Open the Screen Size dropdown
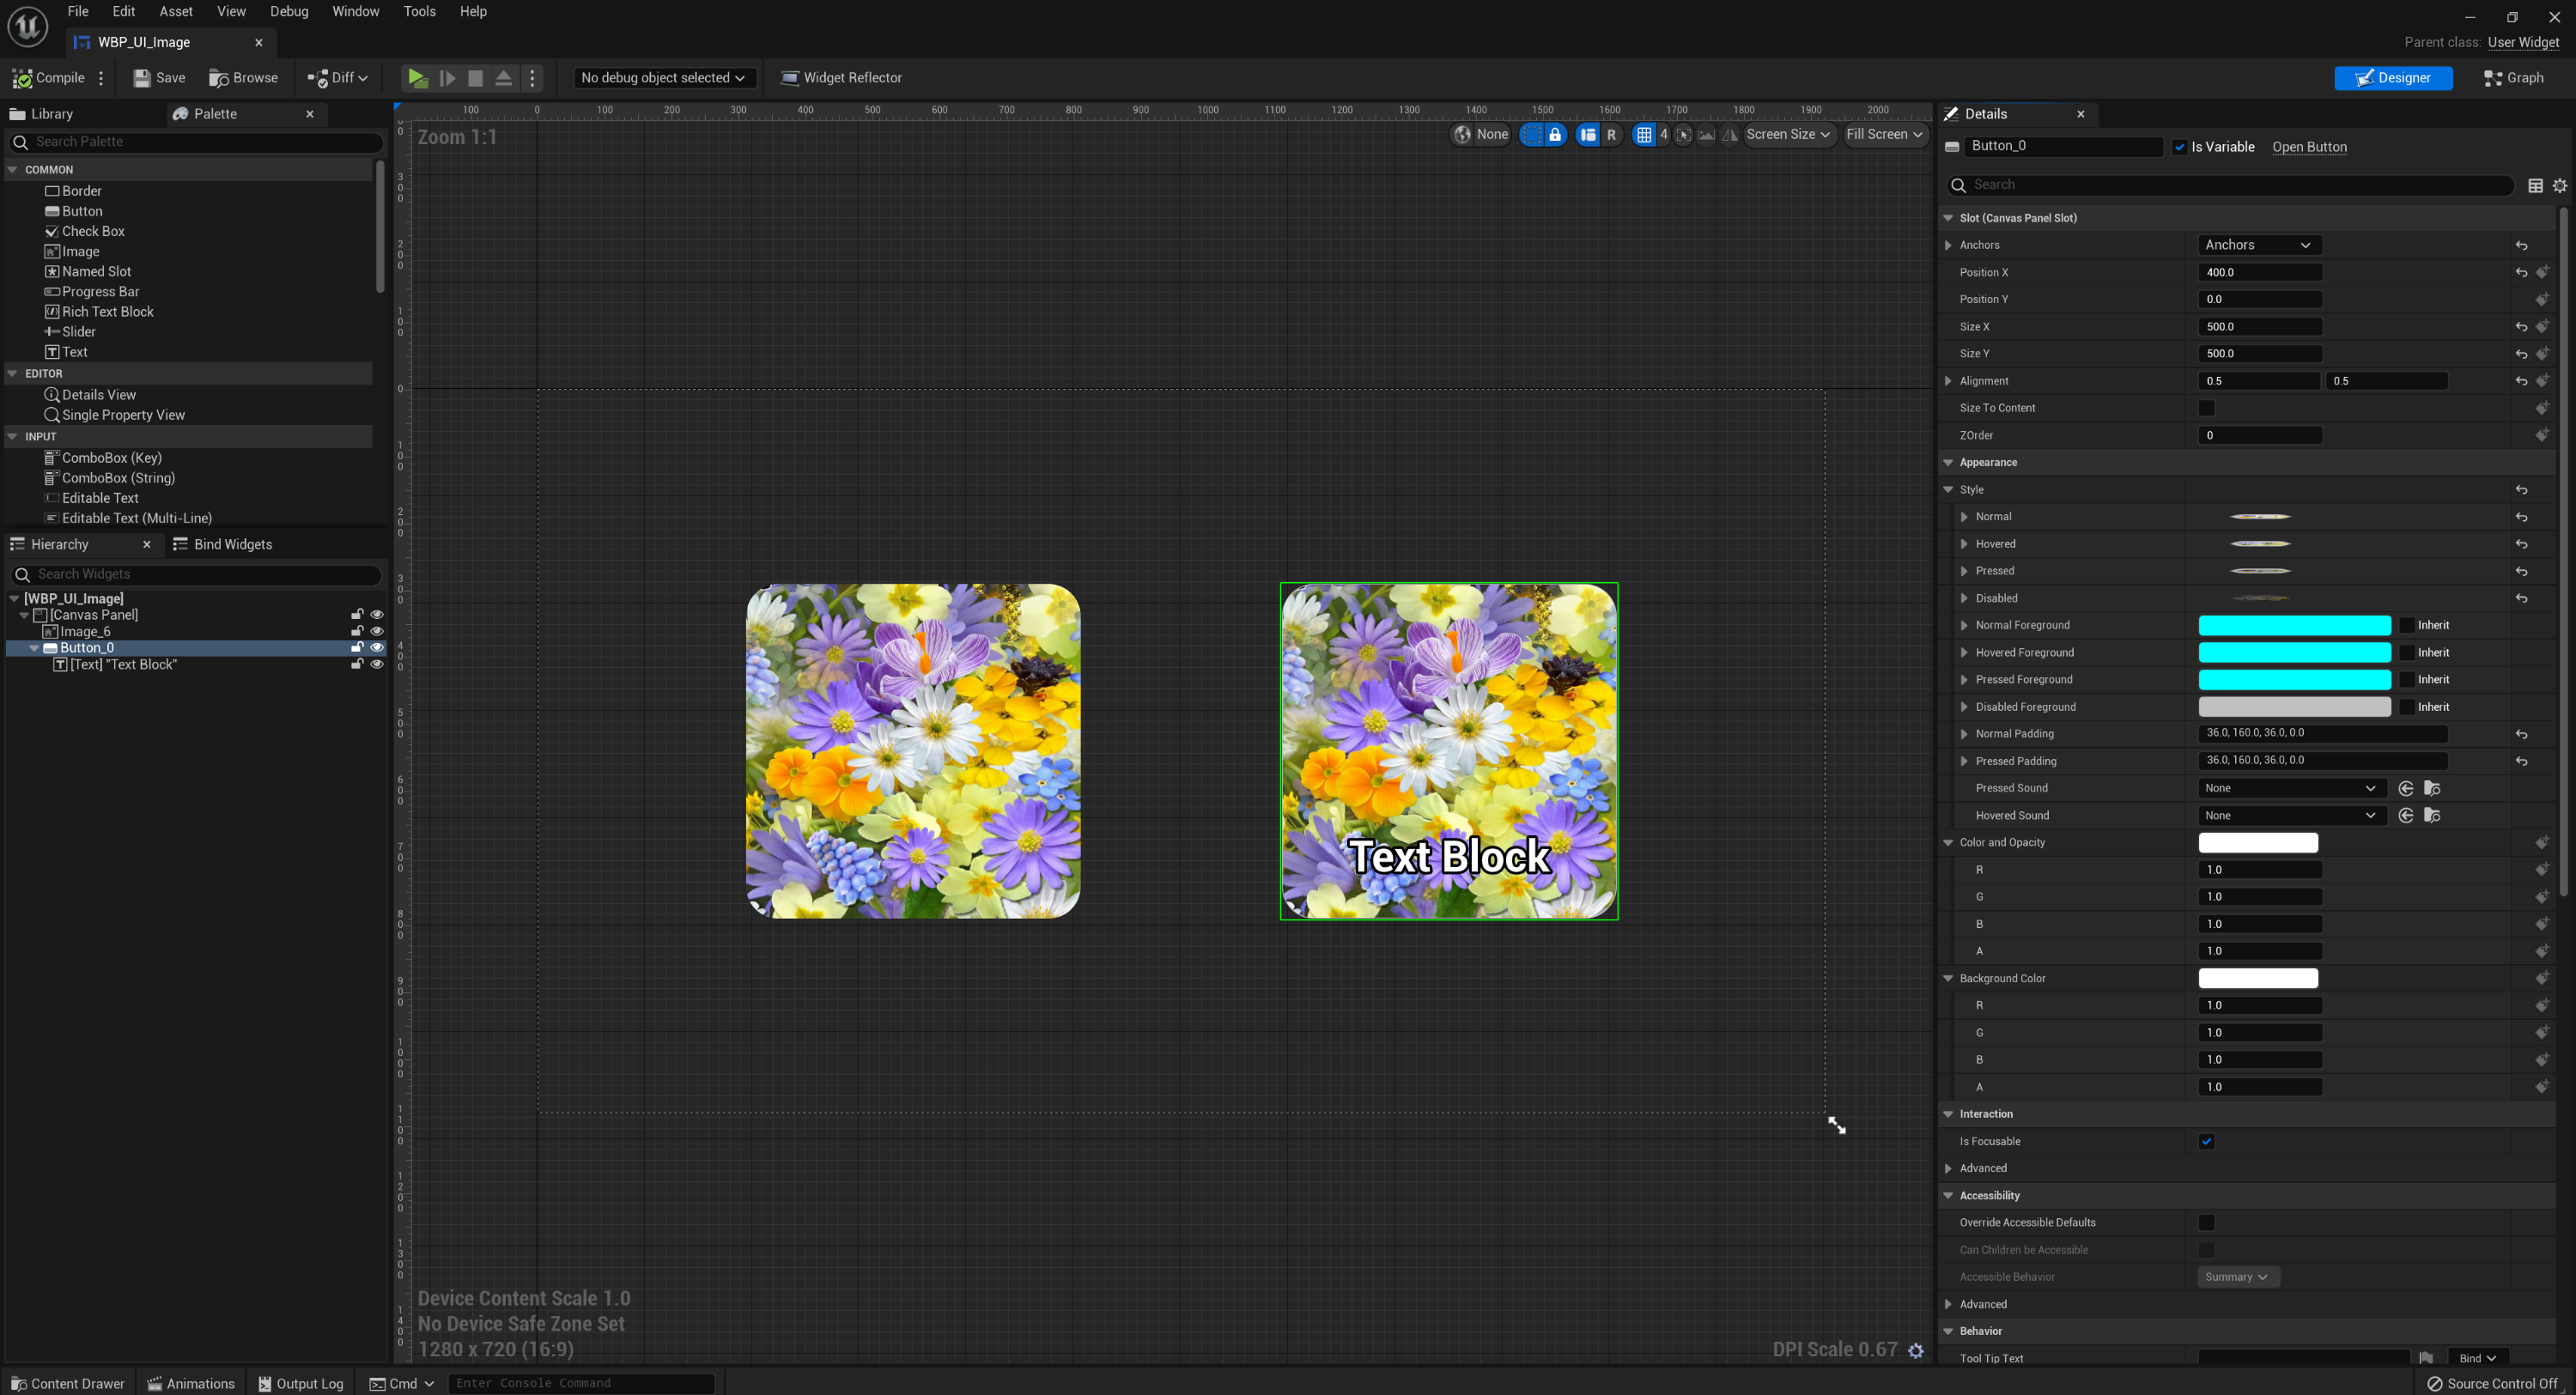The image size is (2576, 1395). [x=1787, y=135]
